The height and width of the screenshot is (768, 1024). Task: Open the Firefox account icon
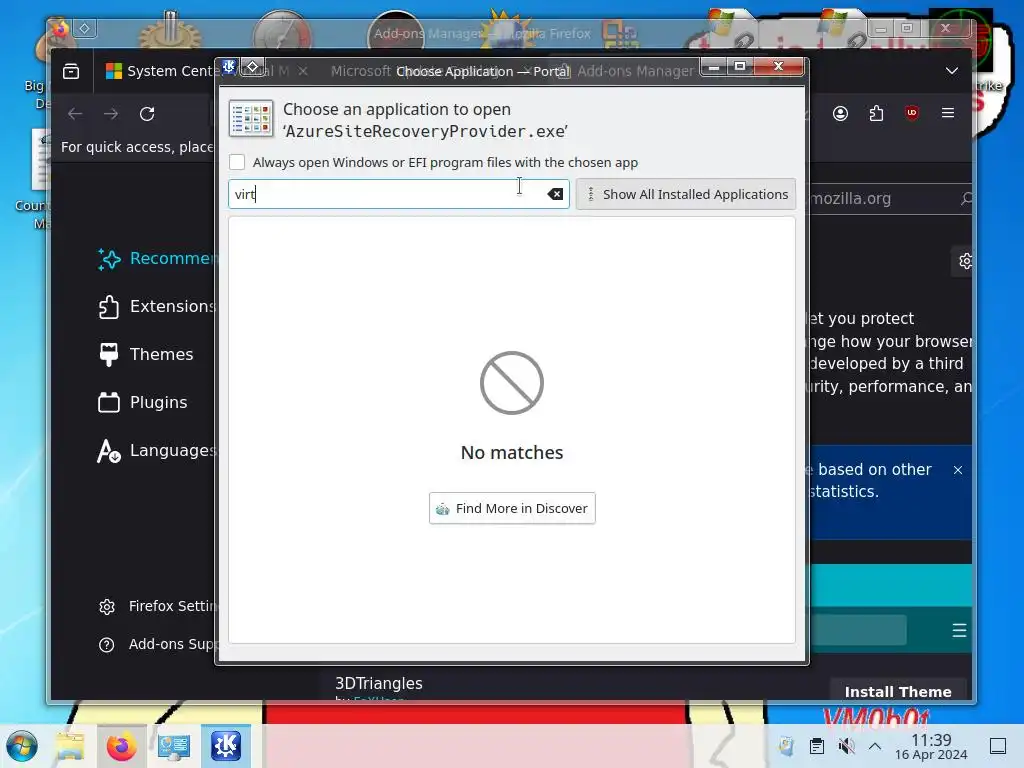click(840, 114)
